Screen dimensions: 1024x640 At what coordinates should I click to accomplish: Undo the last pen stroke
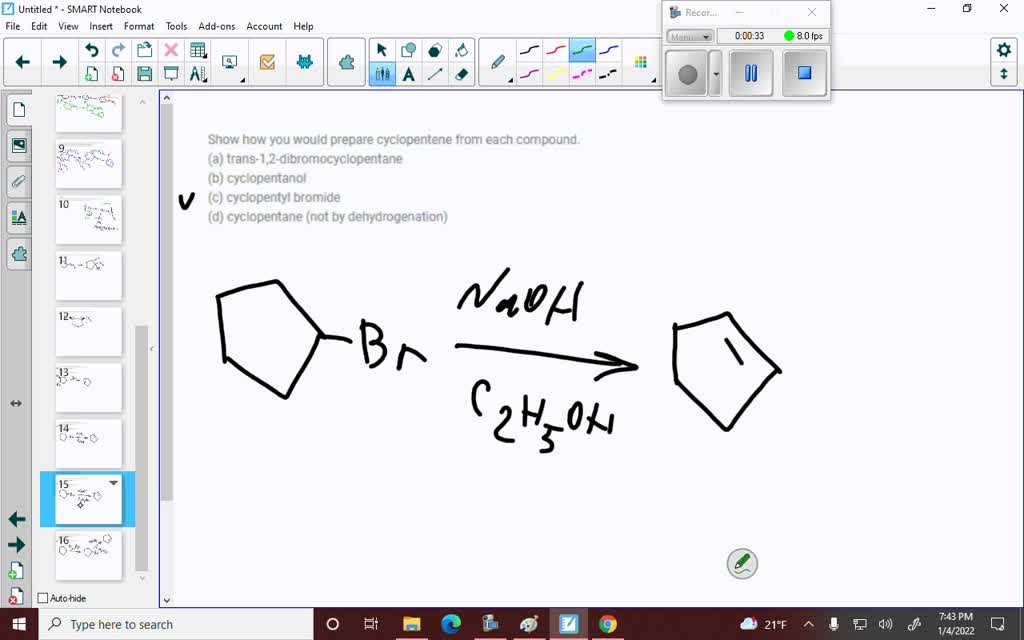[x=92, y=48]
